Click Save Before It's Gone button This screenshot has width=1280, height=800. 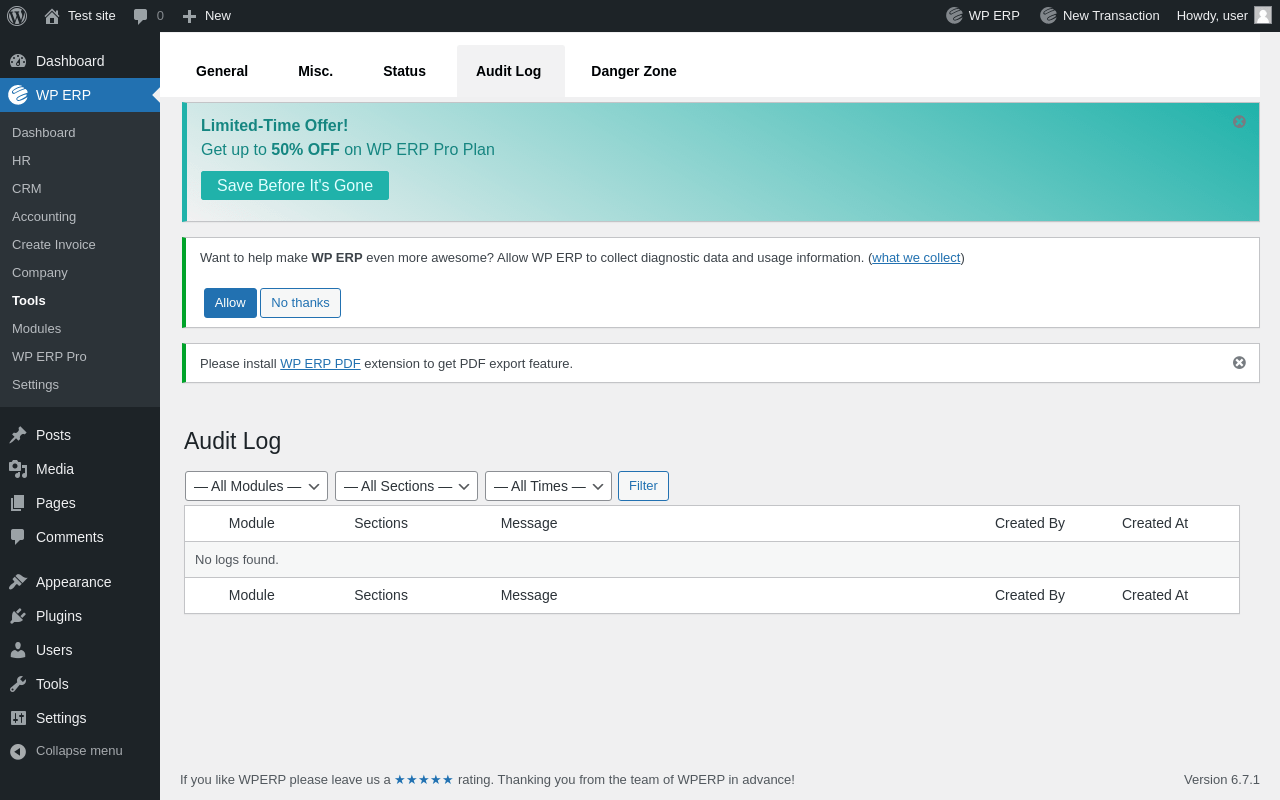(295, 185)
